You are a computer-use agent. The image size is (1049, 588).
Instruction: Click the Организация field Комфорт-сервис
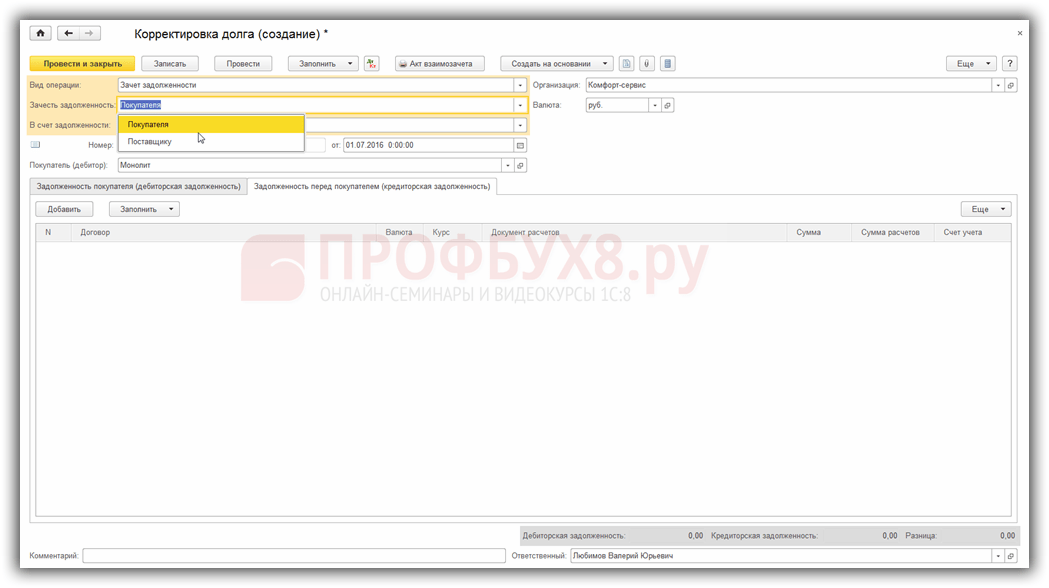tap(789, 86)
